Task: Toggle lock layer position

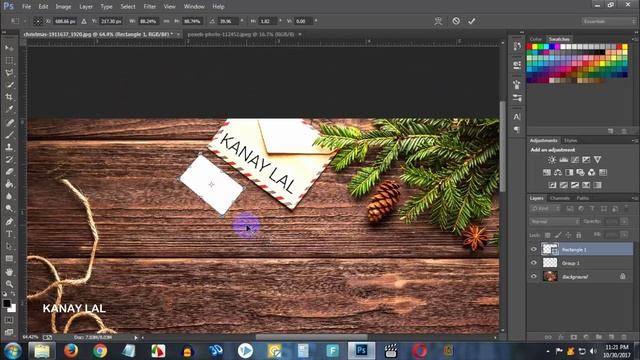Action: [x=568, y=235]
